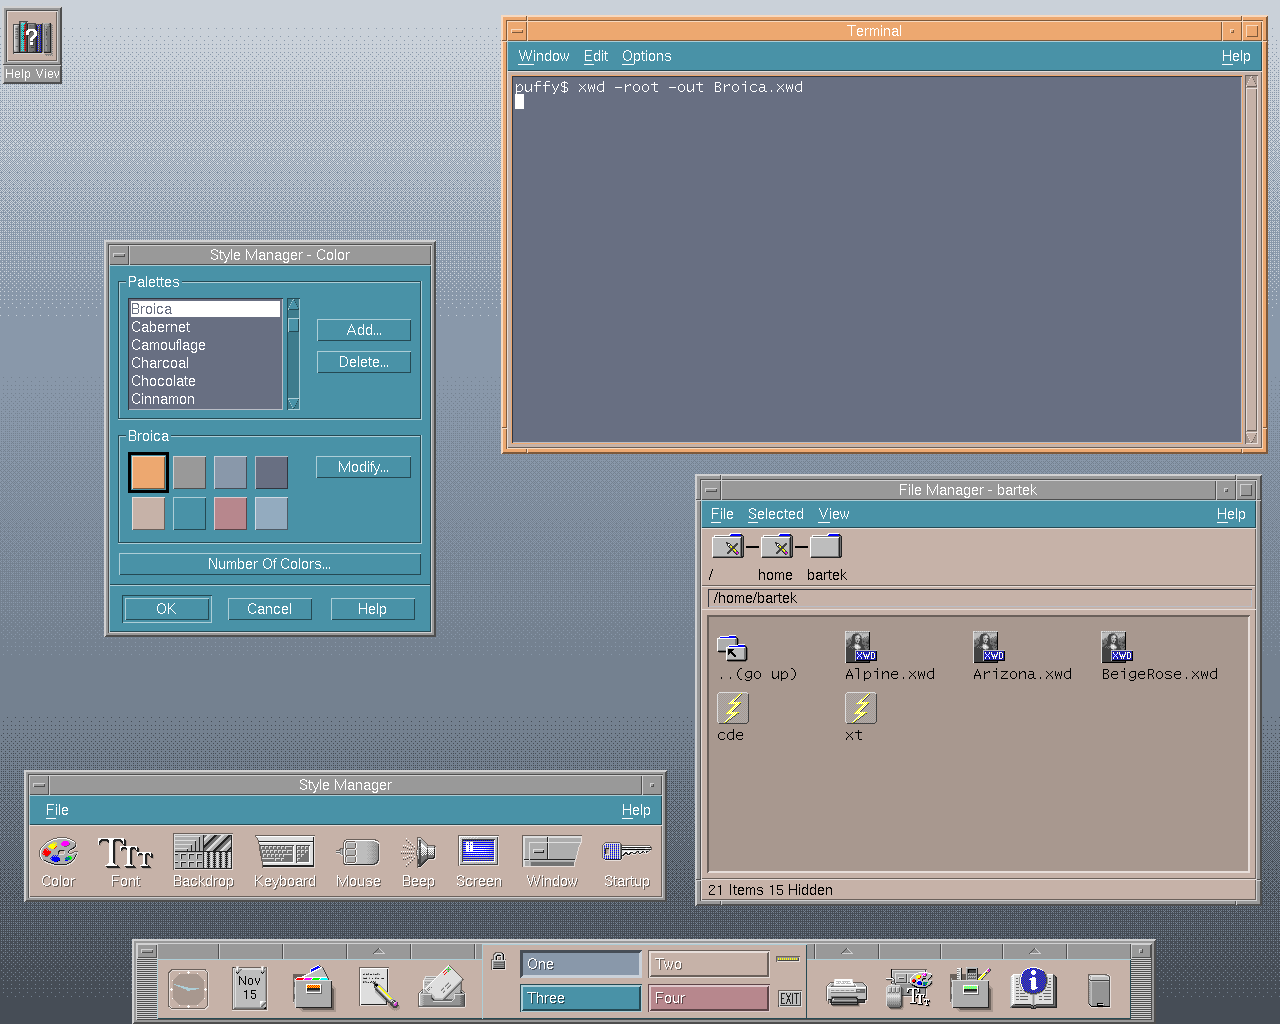
Task: Click the Number Of Colors... button
Action: 269,564
